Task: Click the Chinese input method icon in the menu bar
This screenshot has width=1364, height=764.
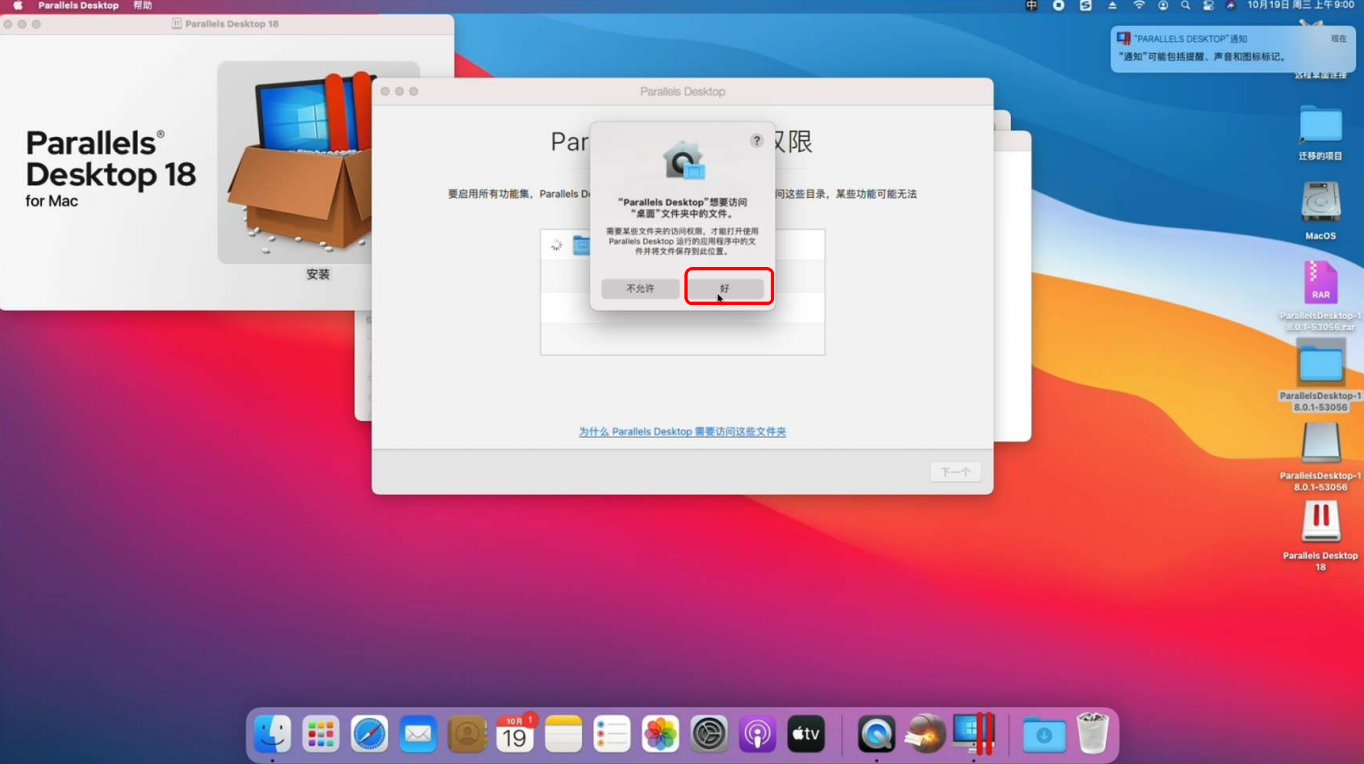Action: tap(1032, 6)
